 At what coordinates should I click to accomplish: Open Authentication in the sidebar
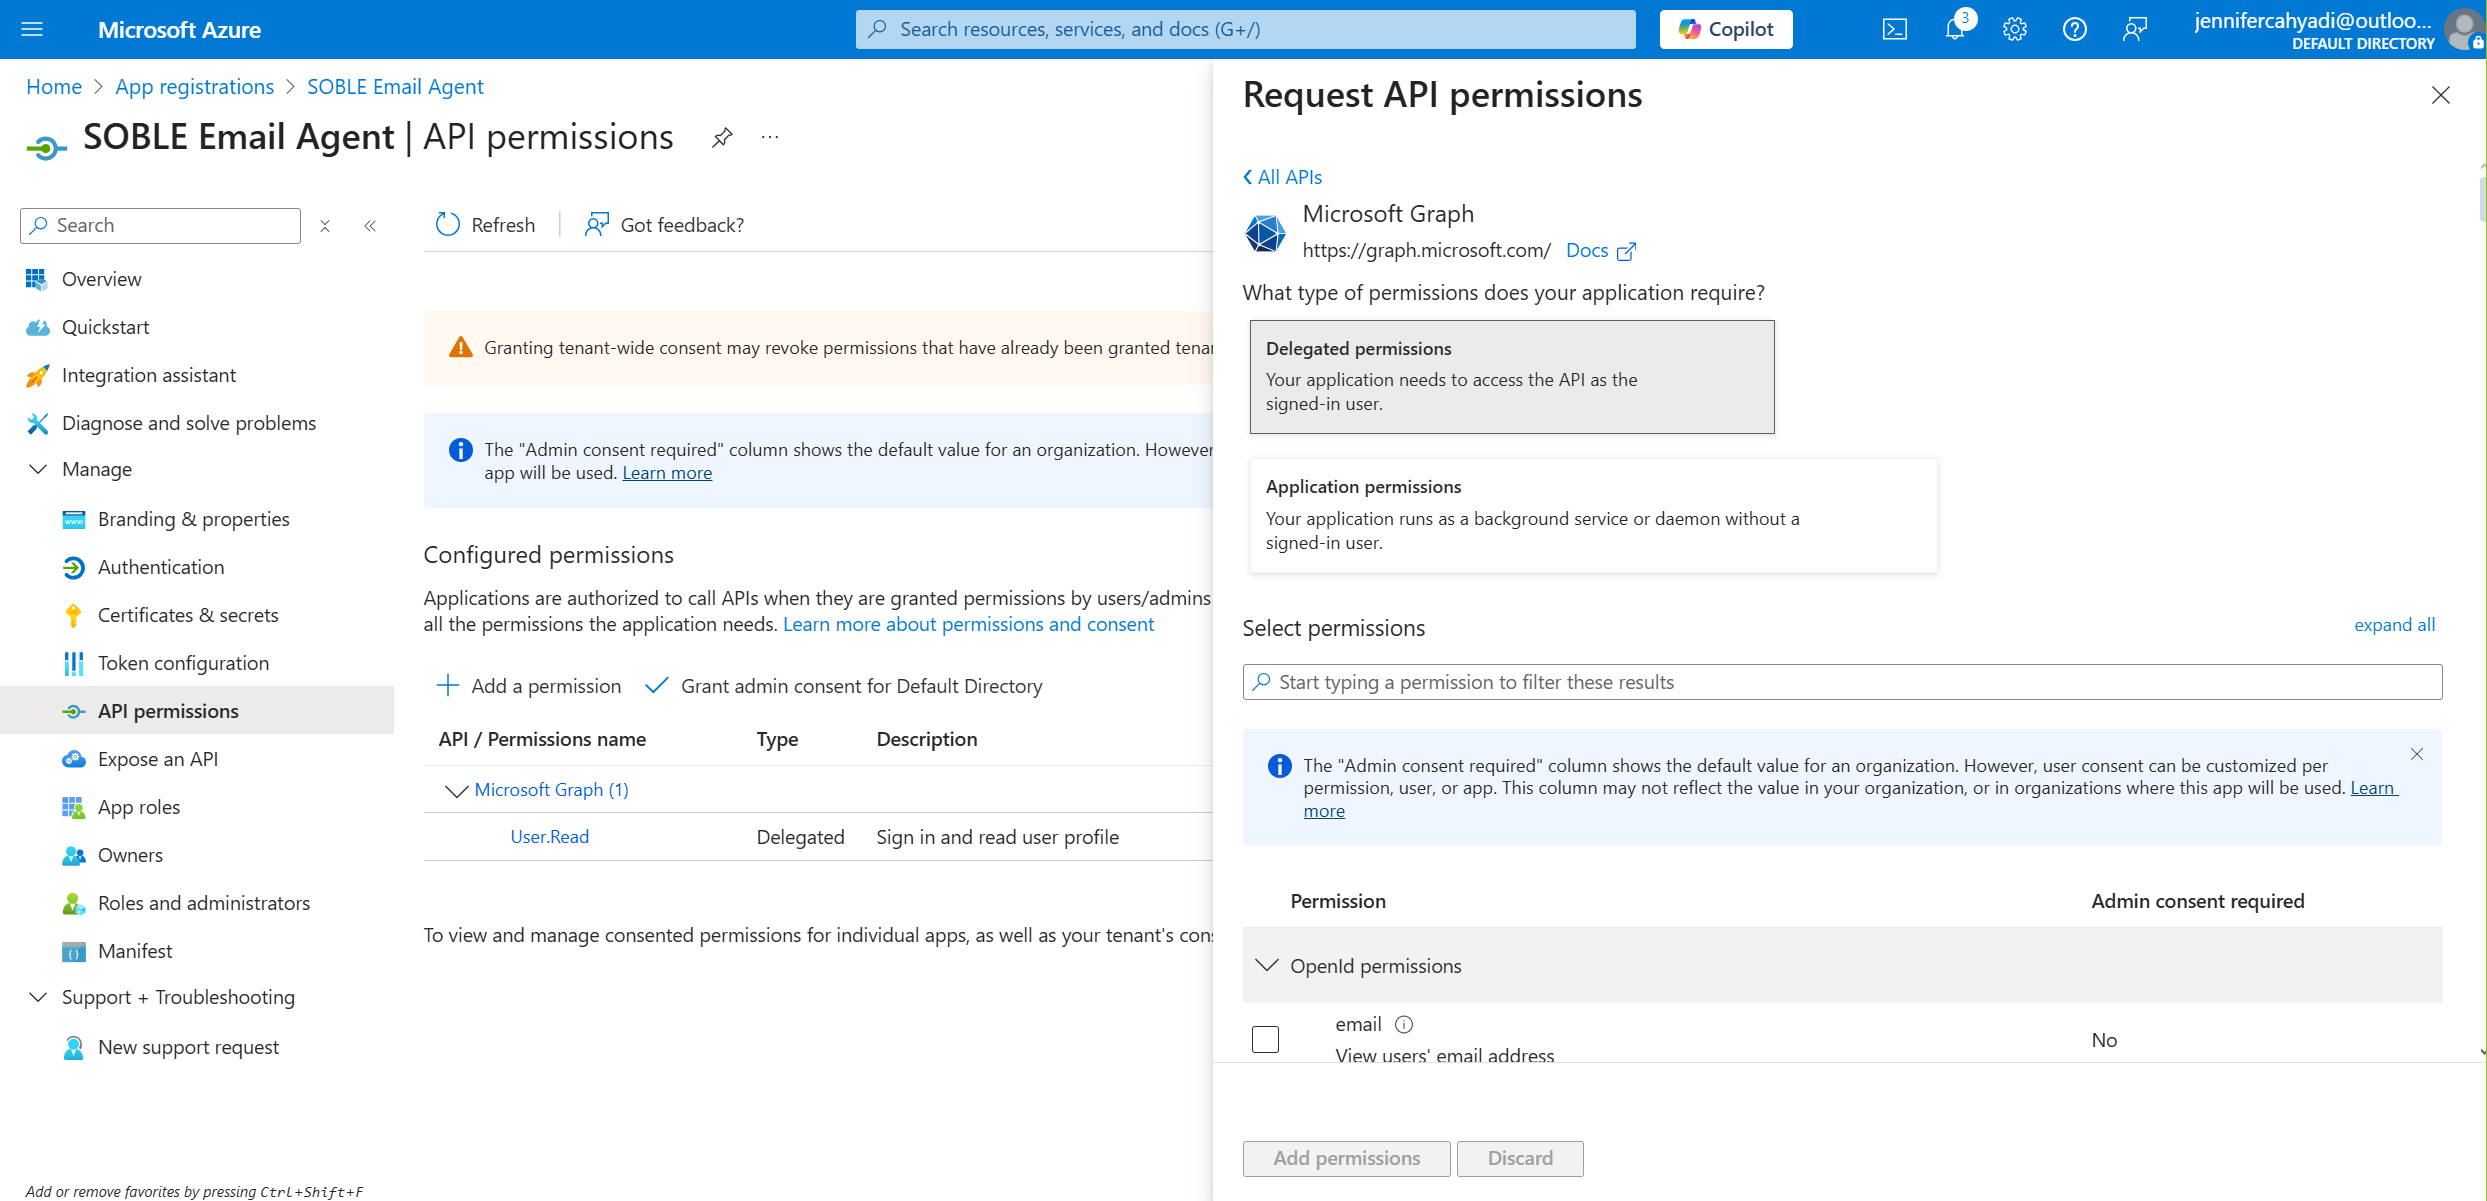coord(160,567)
